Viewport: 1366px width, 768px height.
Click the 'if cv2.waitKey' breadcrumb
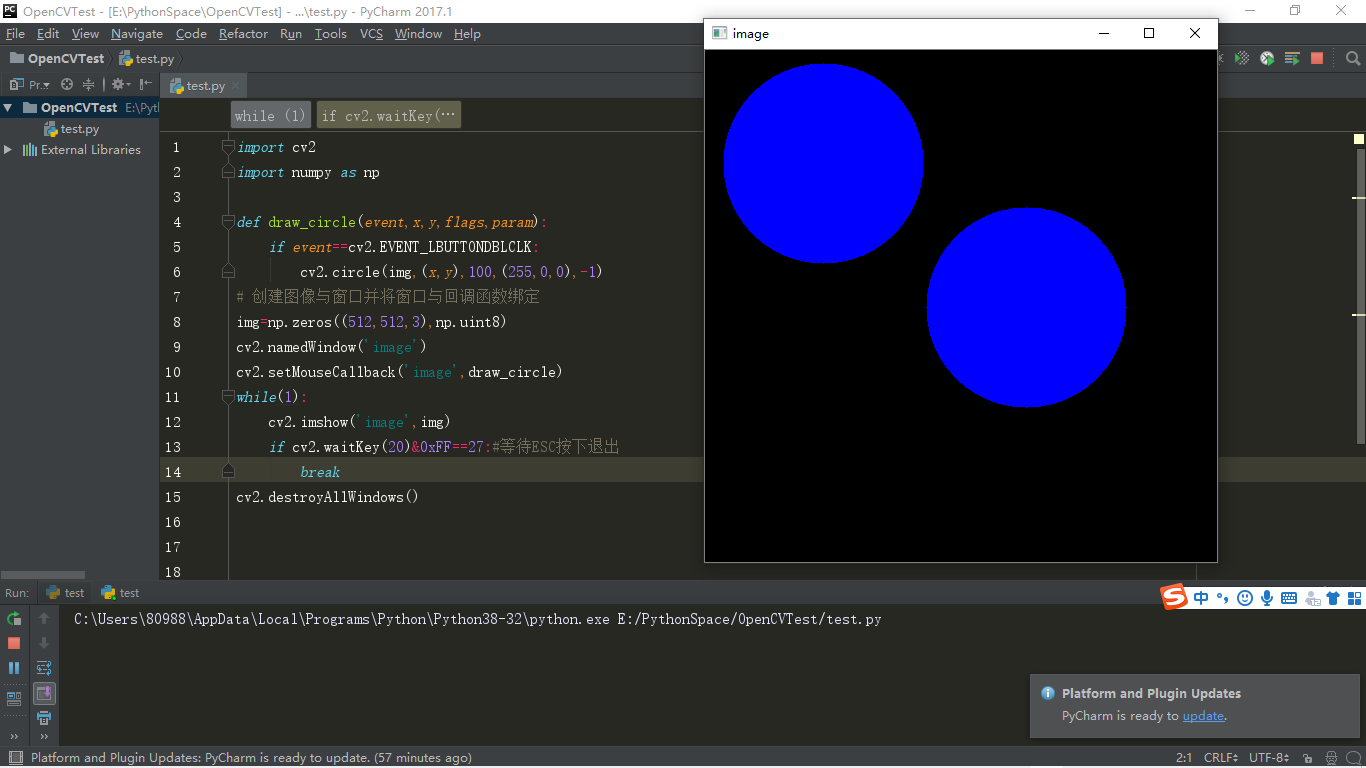(389, 116)
